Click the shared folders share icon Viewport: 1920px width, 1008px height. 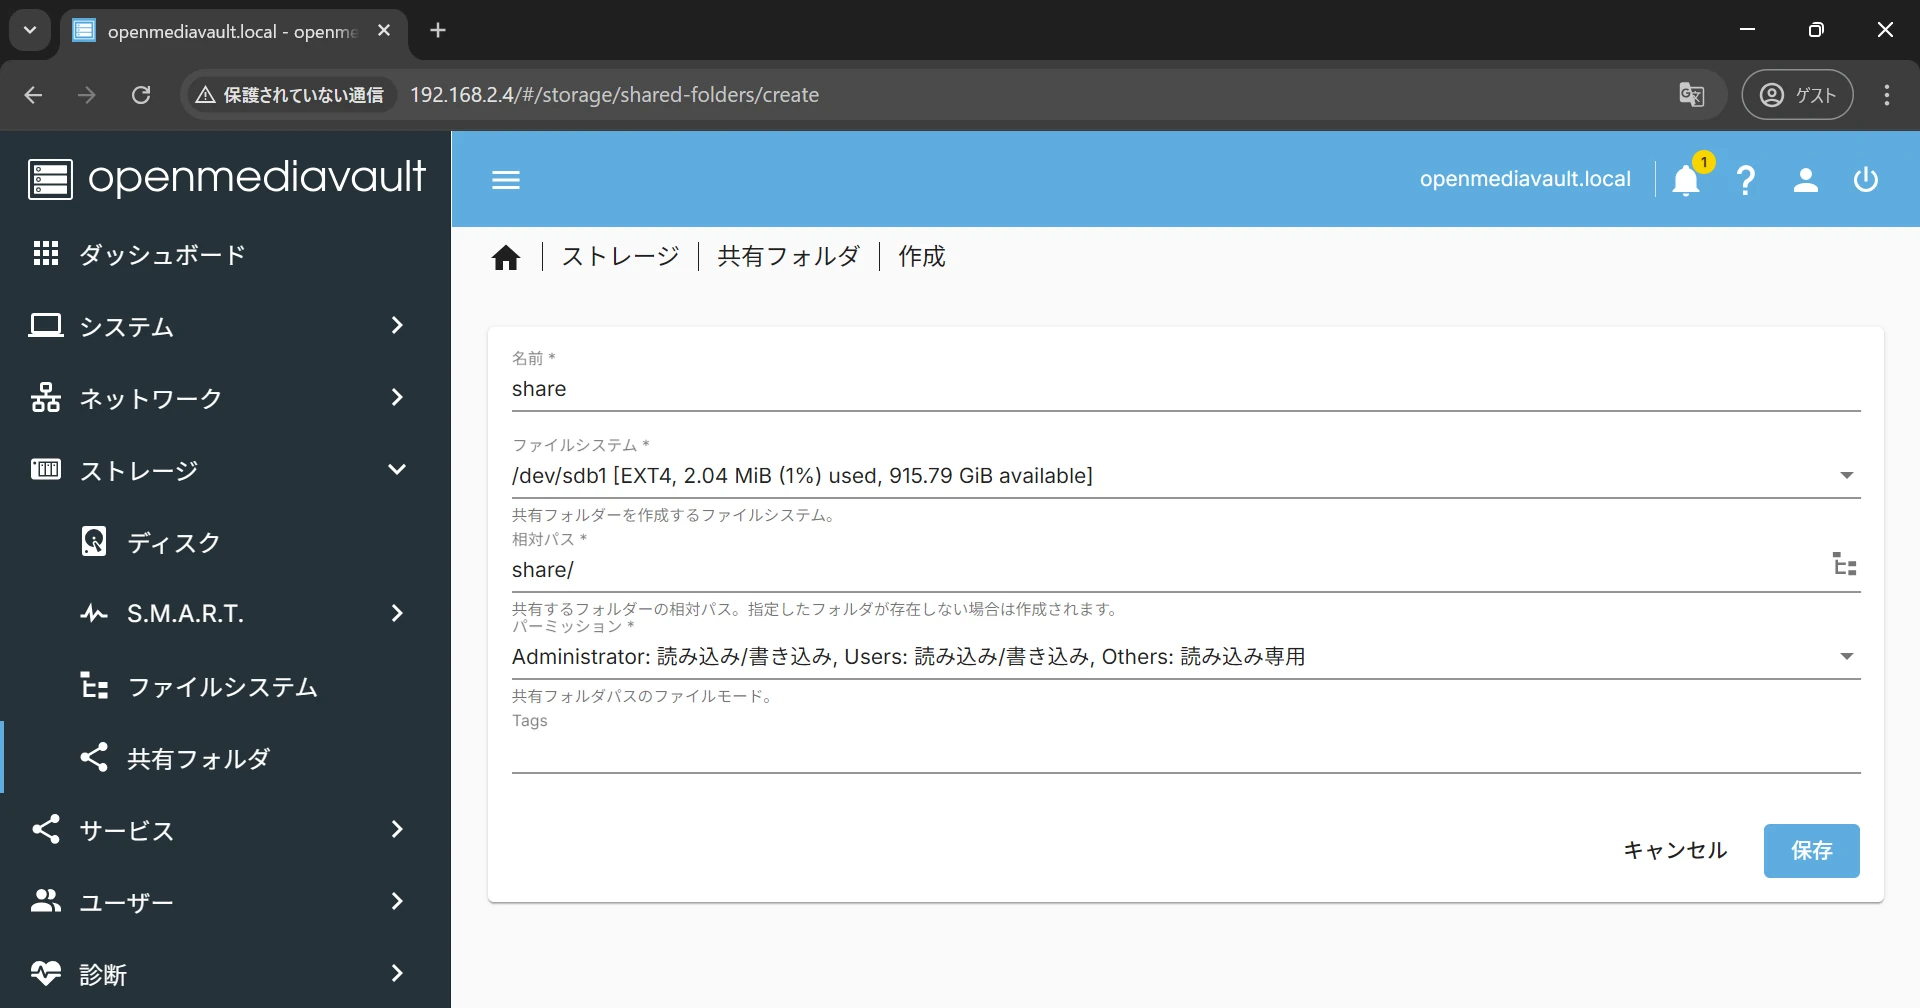pos(94,757)
